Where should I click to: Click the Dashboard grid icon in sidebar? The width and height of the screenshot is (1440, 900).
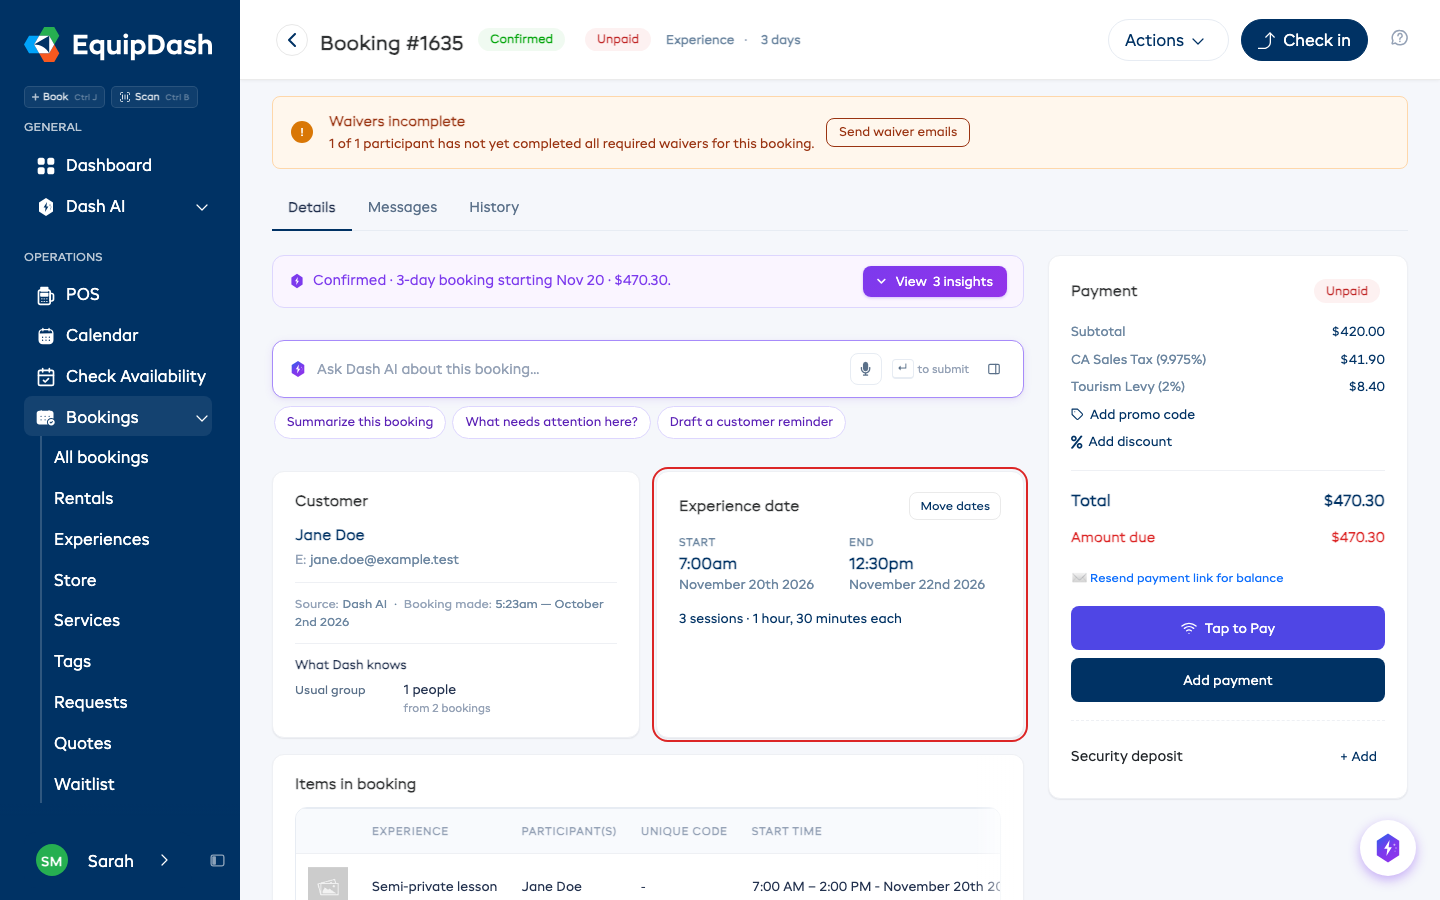pyautogui.click(x=46, y=166)
